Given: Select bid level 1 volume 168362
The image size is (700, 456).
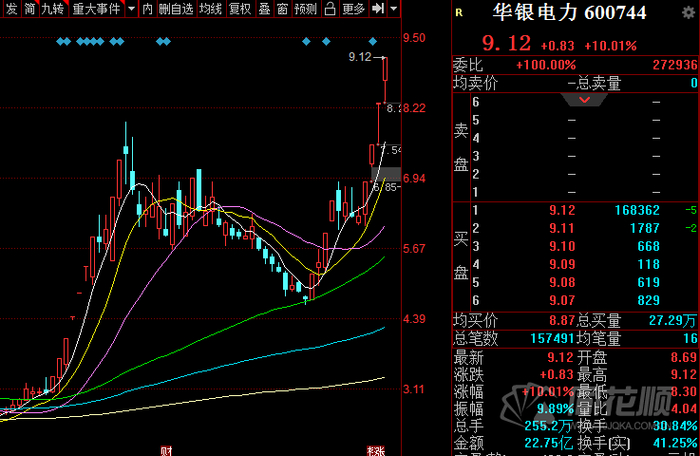Looking at the screenshot, I should pos(637,210).
